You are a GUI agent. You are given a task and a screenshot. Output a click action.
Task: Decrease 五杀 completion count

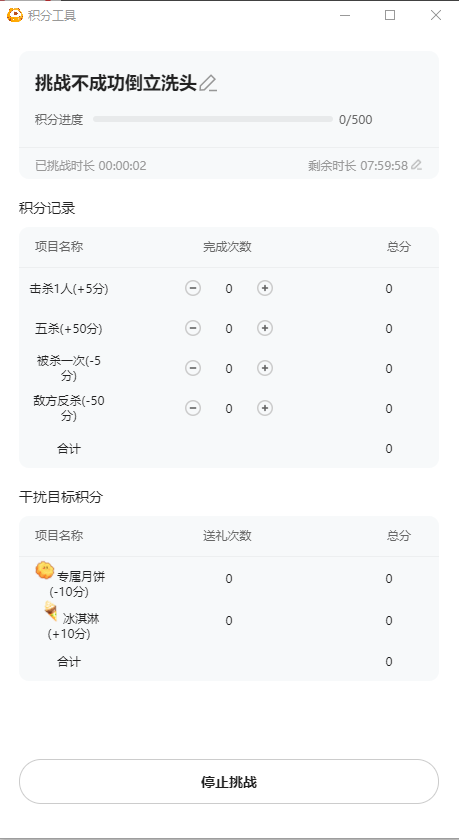point(193,328)
